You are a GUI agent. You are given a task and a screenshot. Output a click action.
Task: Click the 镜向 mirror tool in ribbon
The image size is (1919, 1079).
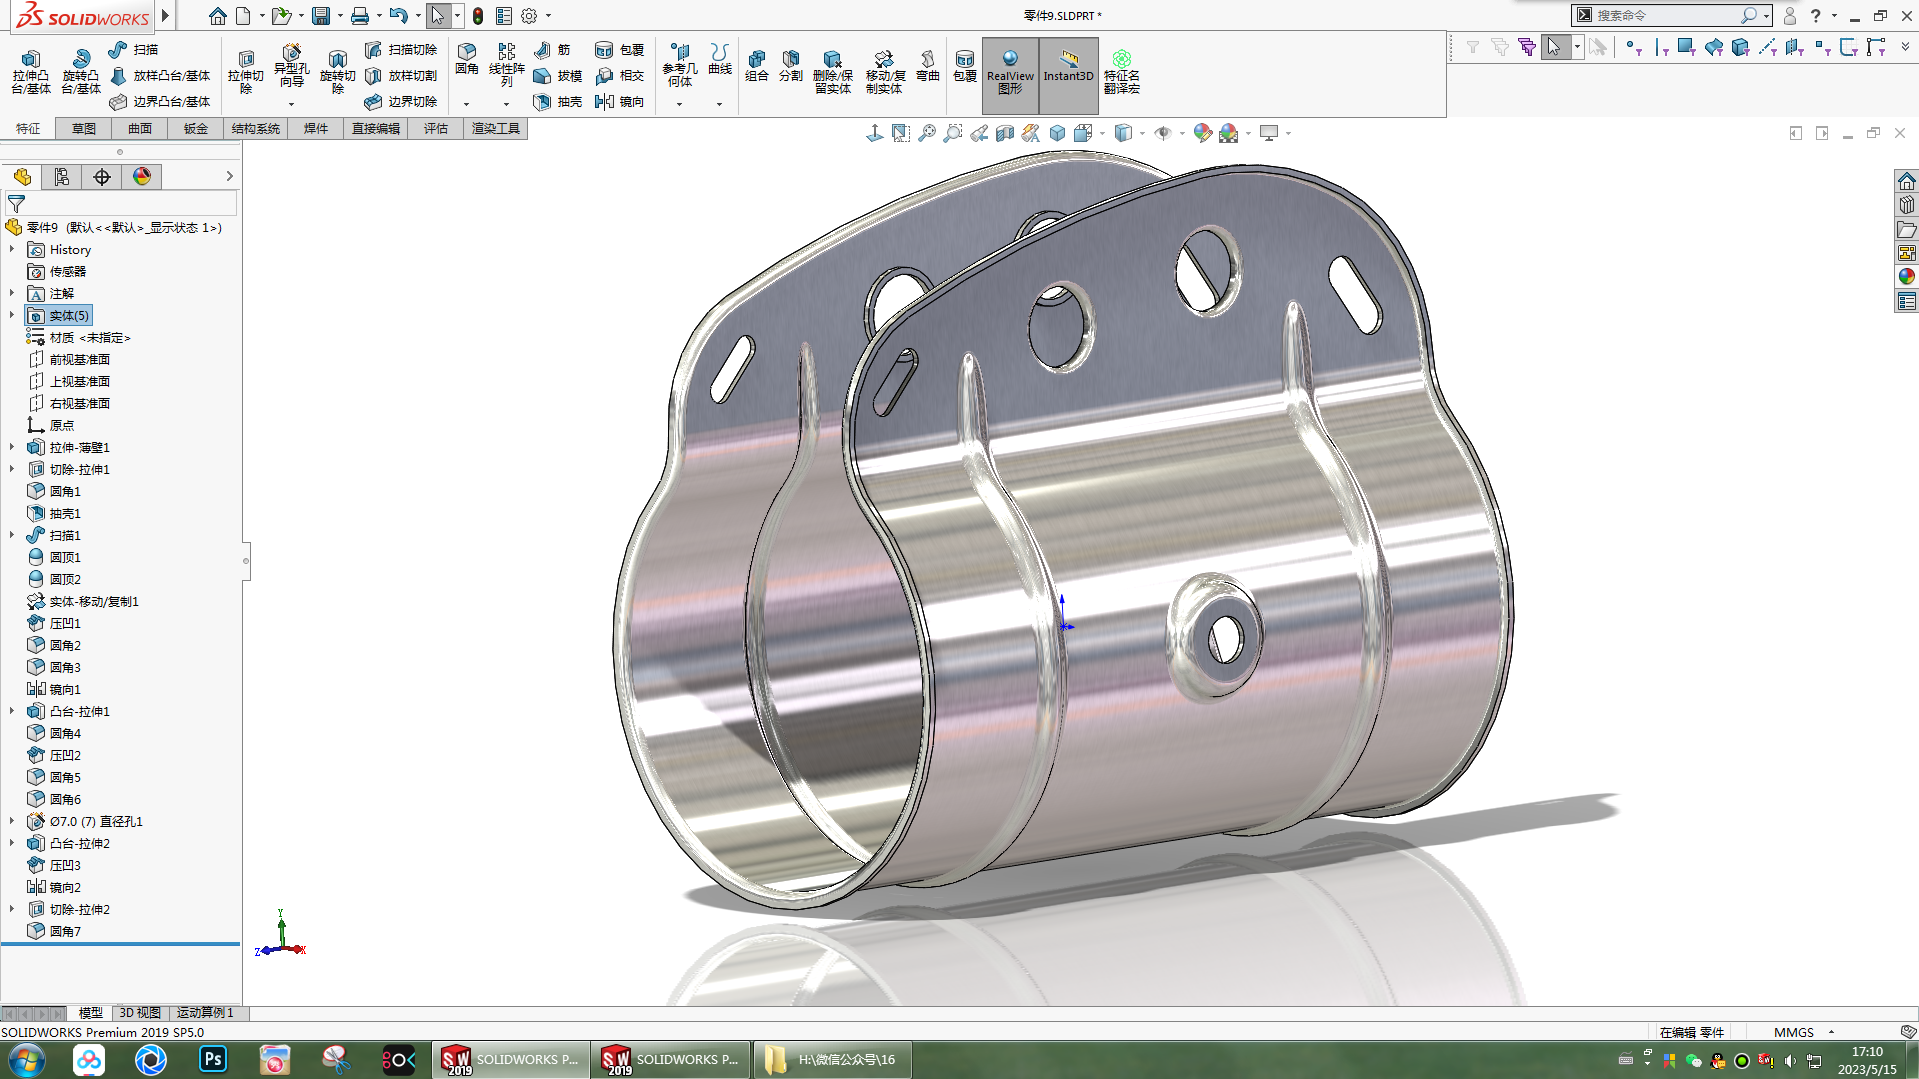(x=620, y=101)
